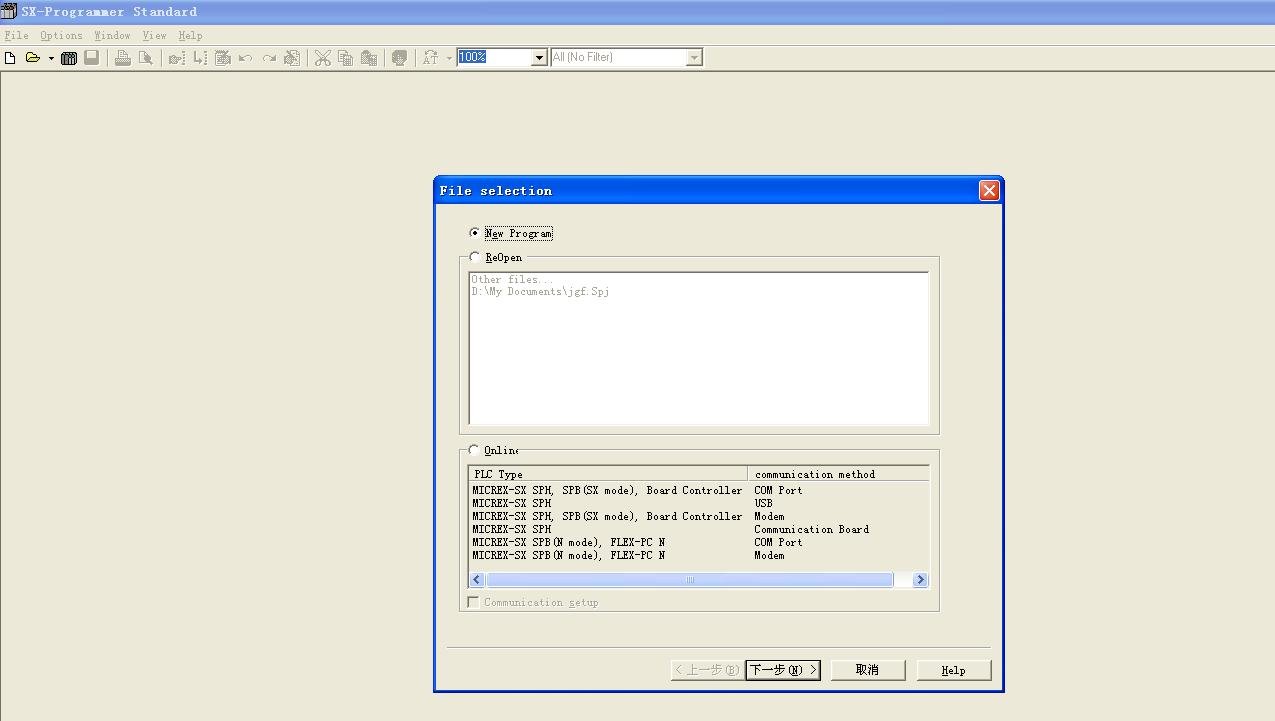Click the Open folder toolbar icon
Image resolution: width=1275 pixels, height=721 pixels.
tap(32, 58)
